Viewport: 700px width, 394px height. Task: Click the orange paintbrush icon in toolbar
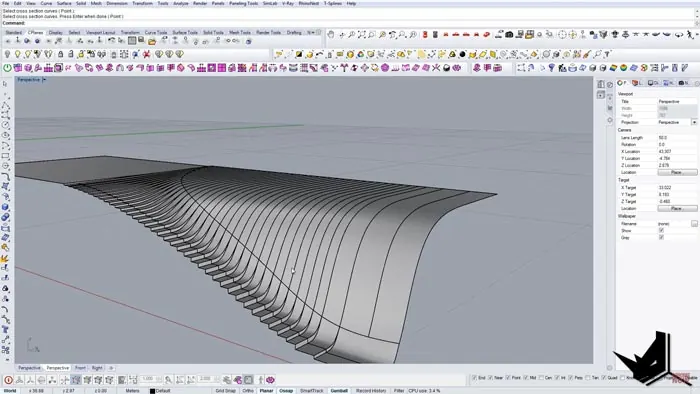(x=587, y=54)
